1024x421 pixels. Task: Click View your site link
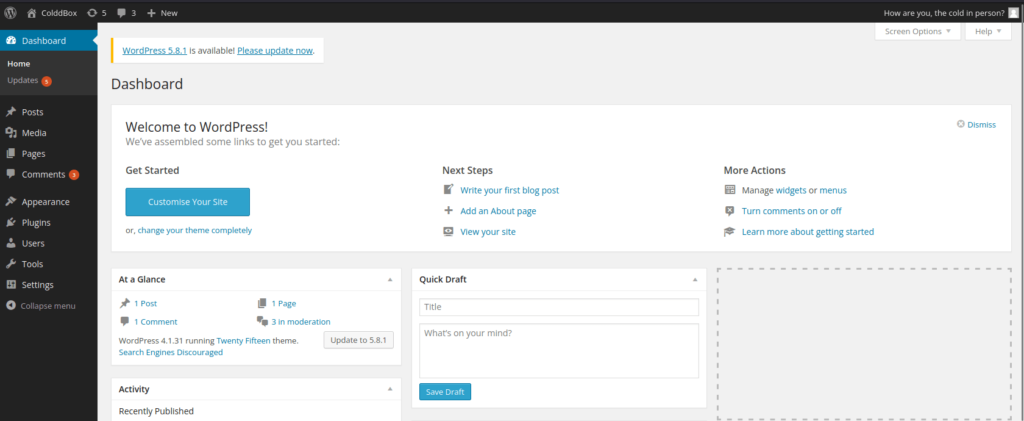tap(488, 232)
